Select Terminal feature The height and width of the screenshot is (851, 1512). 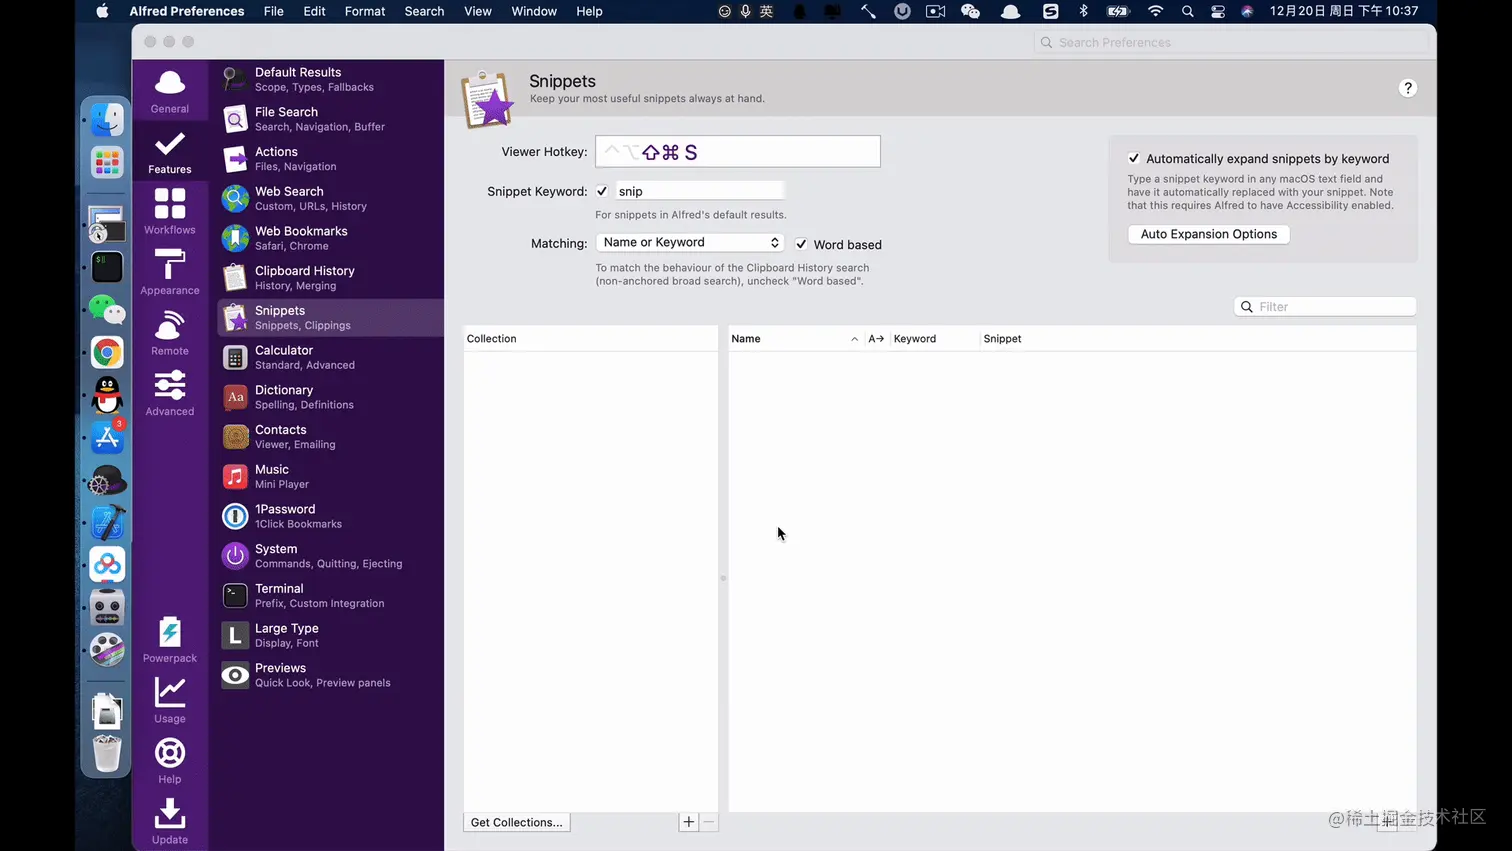click(330, 595)
